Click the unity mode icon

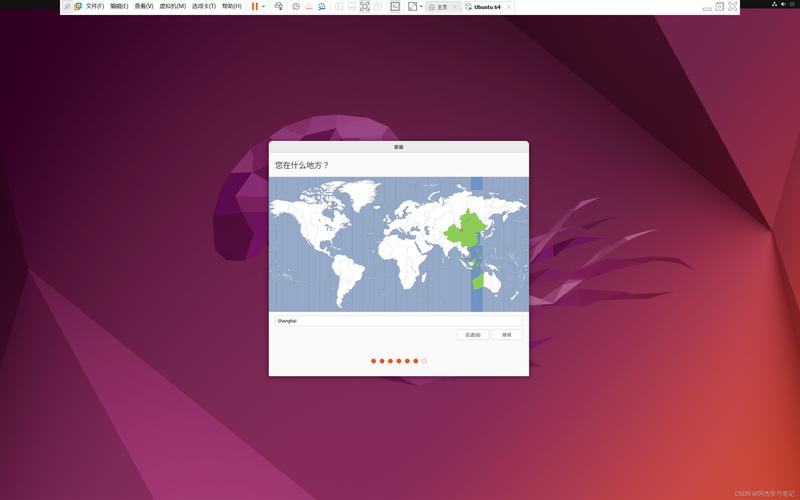(378, 7)
